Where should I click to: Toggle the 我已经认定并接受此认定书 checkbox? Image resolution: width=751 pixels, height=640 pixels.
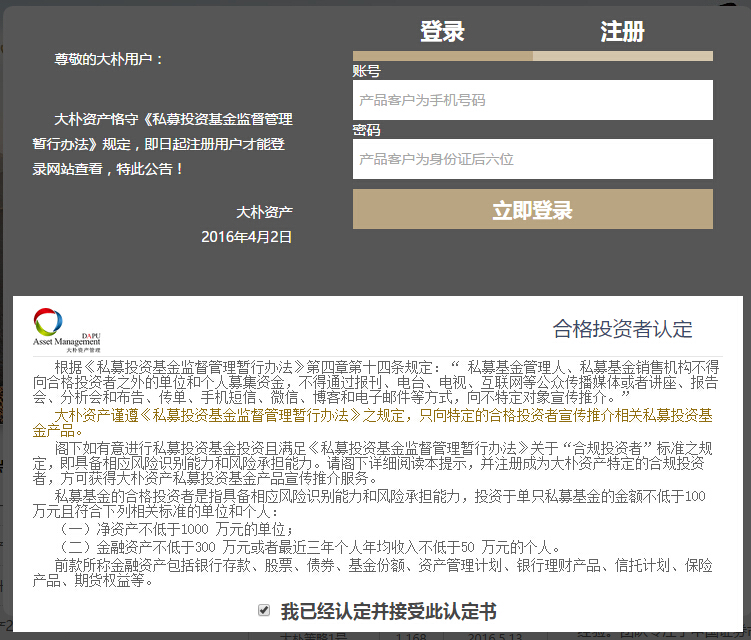click(x=264, y=610)
